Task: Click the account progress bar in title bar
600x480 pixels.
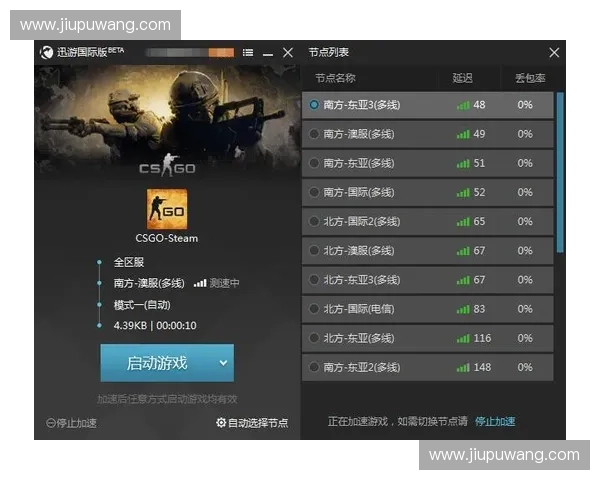Action: [x=190, y=52]
